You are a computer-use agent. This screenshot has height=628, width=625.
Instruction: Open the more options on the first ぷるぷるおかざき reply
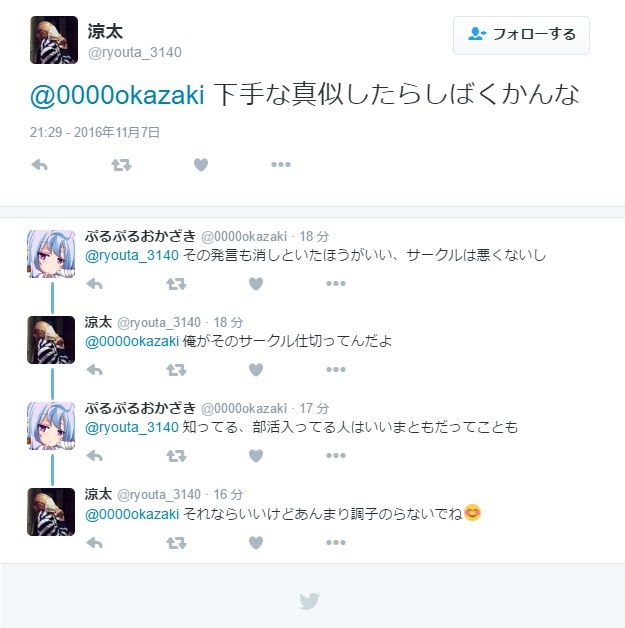(x=336, y=284)
